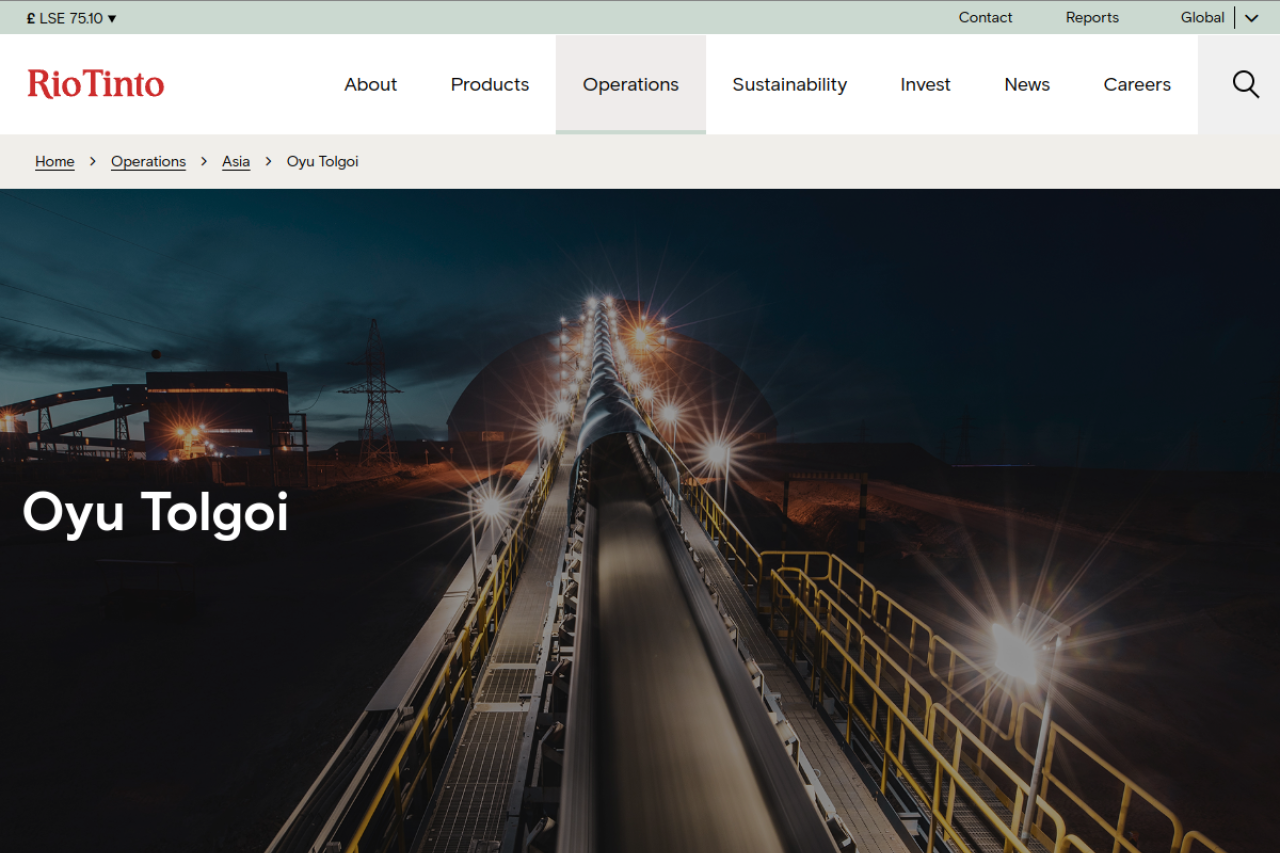Open the Reports link
Image resolution: width=1280 pixels, height=853 pixels.
point(1092,18)
